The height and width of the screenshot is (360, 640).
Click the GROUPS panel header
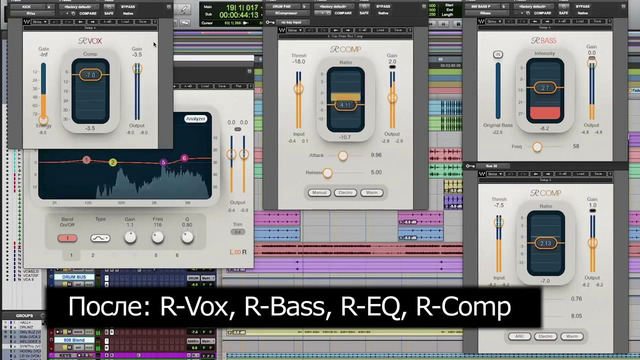[x=24, y=316]
